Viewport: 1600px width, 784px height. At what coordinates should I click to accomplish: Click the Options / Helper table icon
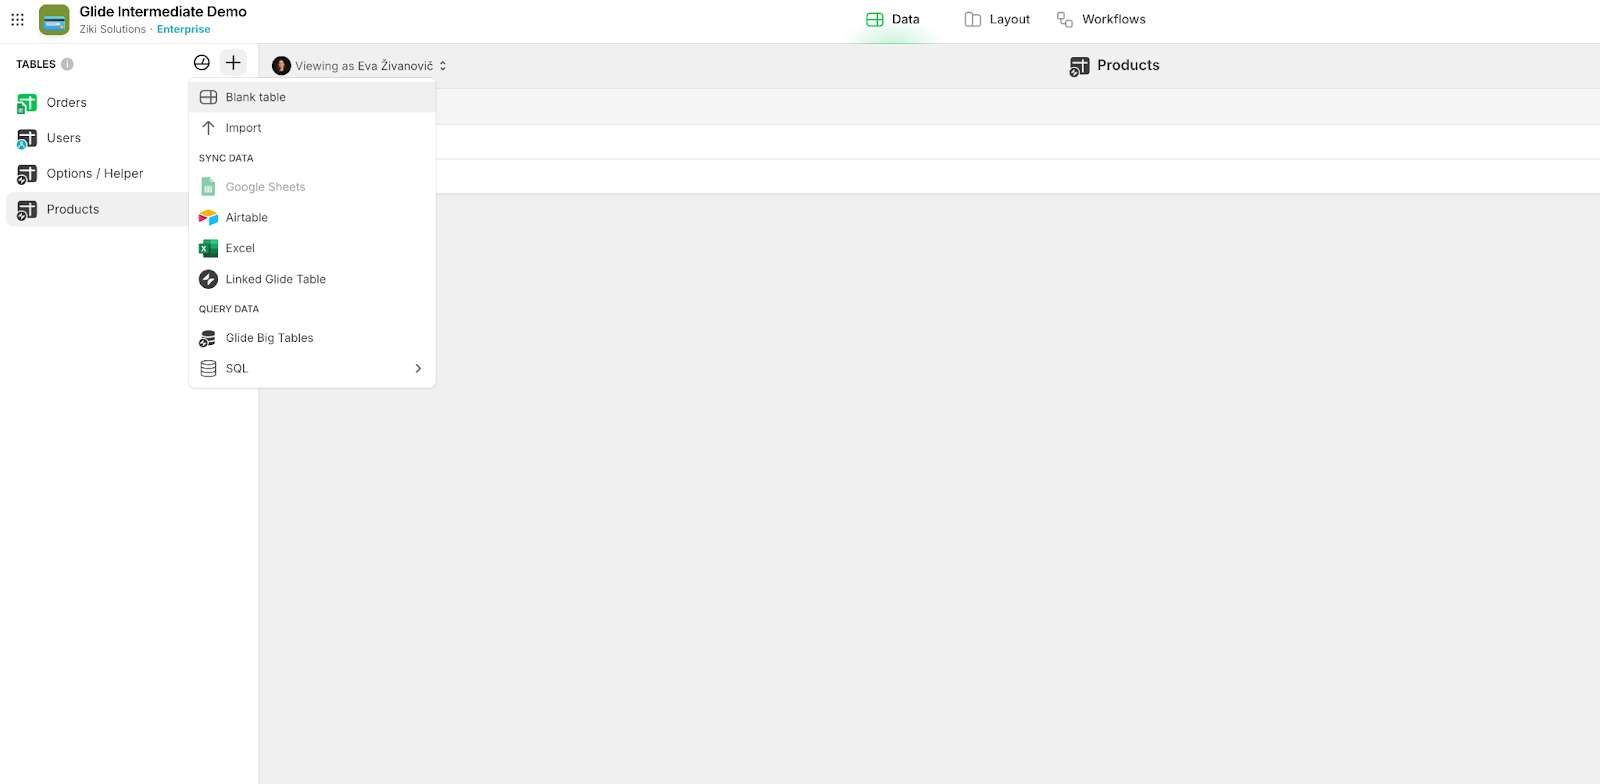point(27,174)
